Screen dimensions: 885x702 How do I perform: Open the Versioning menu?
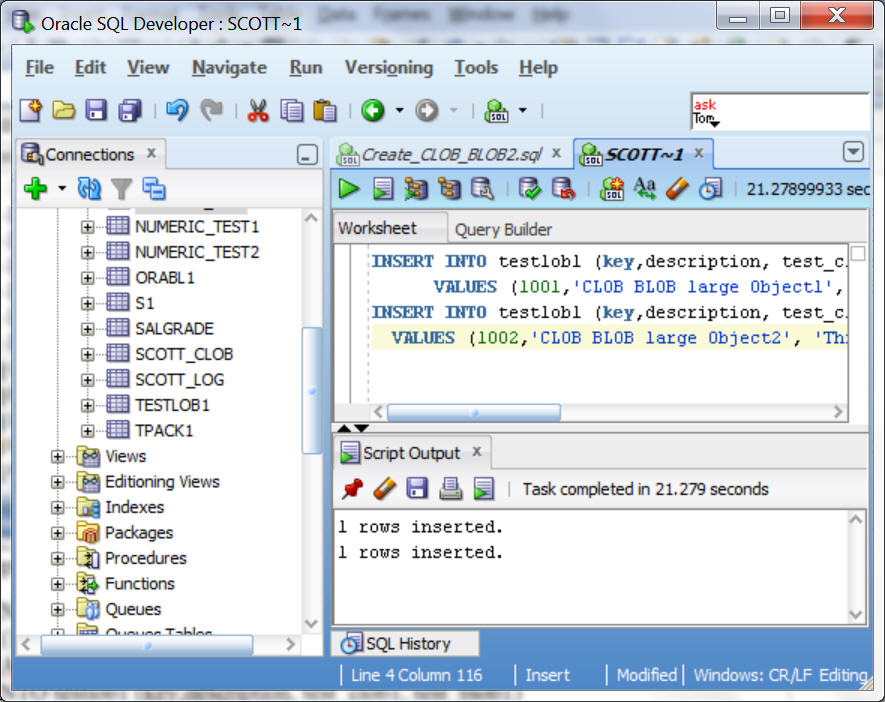click(x=389, y=68)
